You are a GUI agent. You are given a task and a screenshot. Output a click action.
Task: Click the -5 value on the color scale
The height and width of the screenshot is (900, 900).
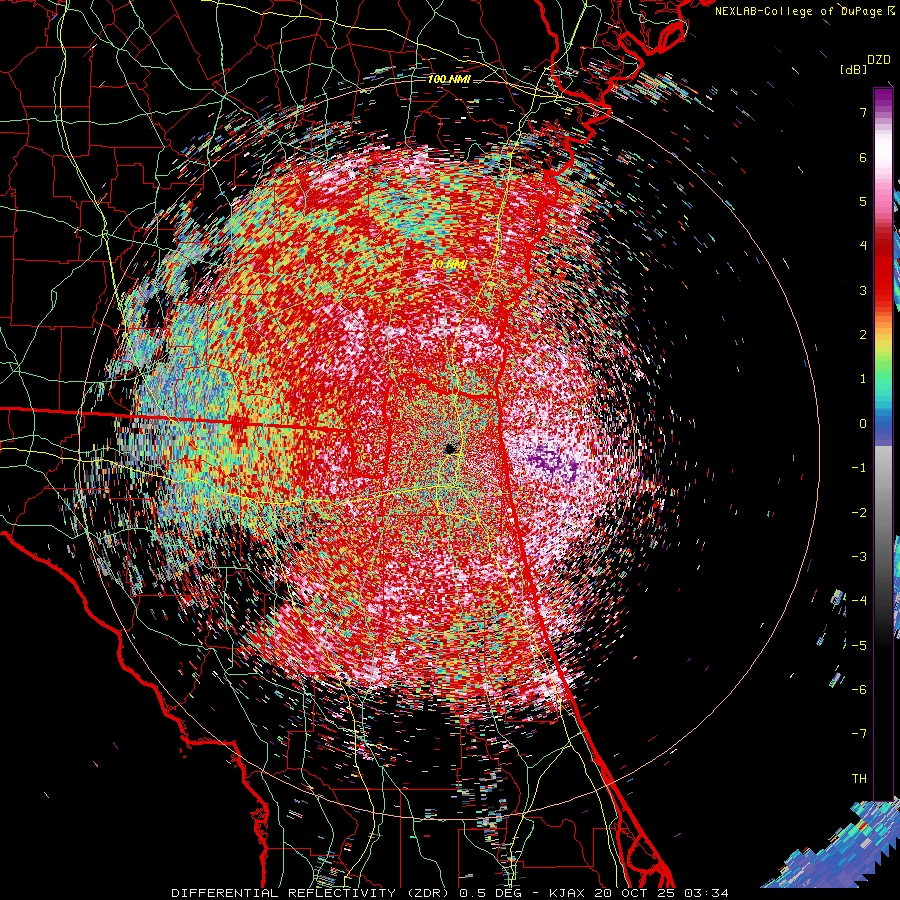click(859, 646)
